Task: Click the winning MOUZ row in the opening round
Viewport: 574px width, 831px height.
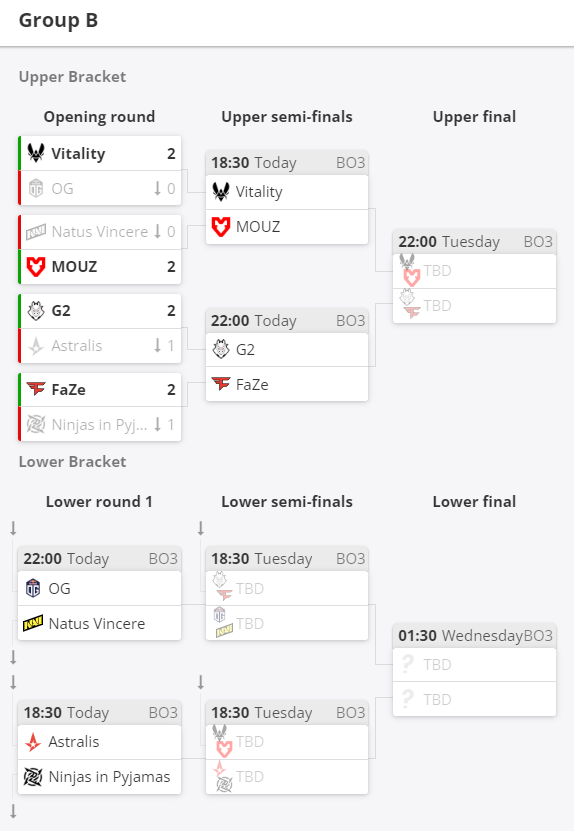Action: coord(100,267)
